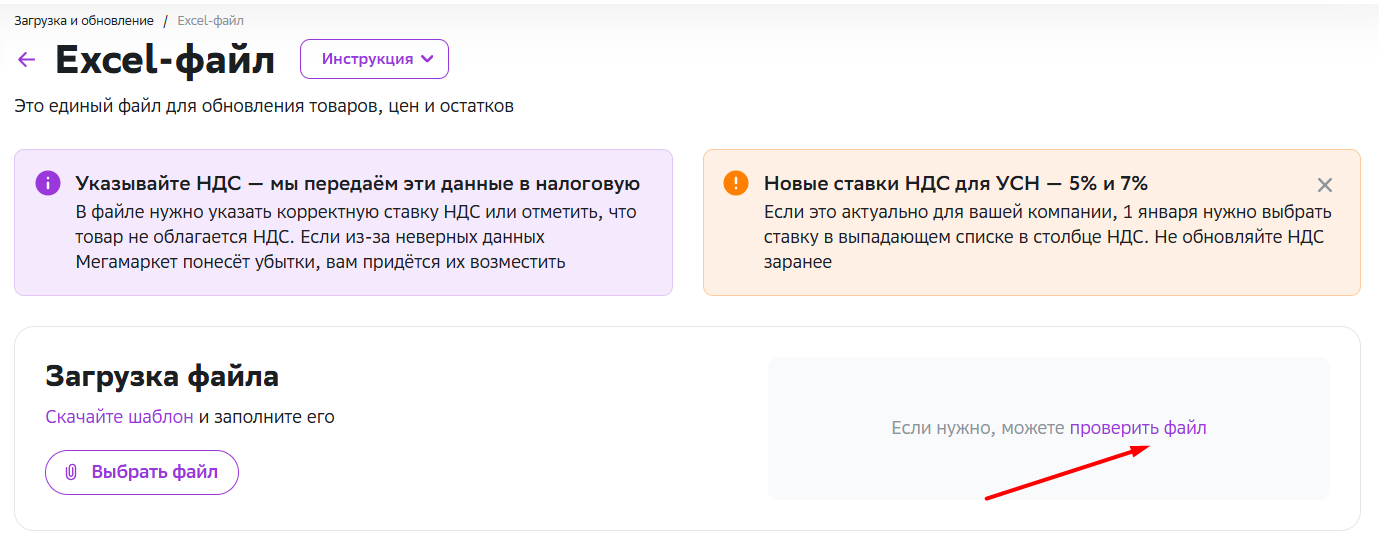Click the Выбрать файл button

pyautogui.click(x=142, y=472)
